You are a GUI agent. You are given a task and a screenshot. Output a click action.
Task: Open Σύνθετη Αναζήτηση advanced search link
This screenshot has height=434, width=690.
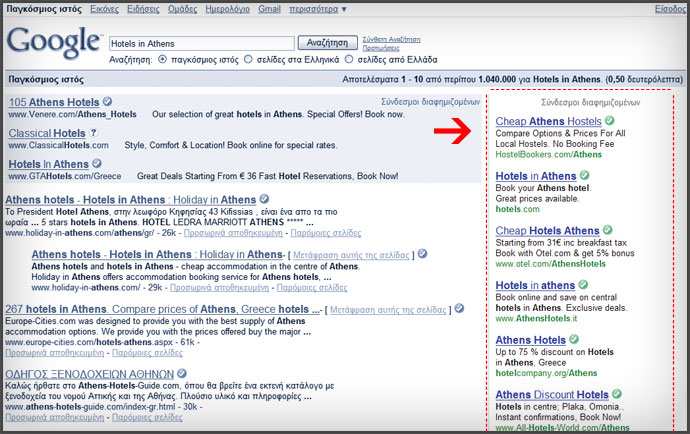391,40
